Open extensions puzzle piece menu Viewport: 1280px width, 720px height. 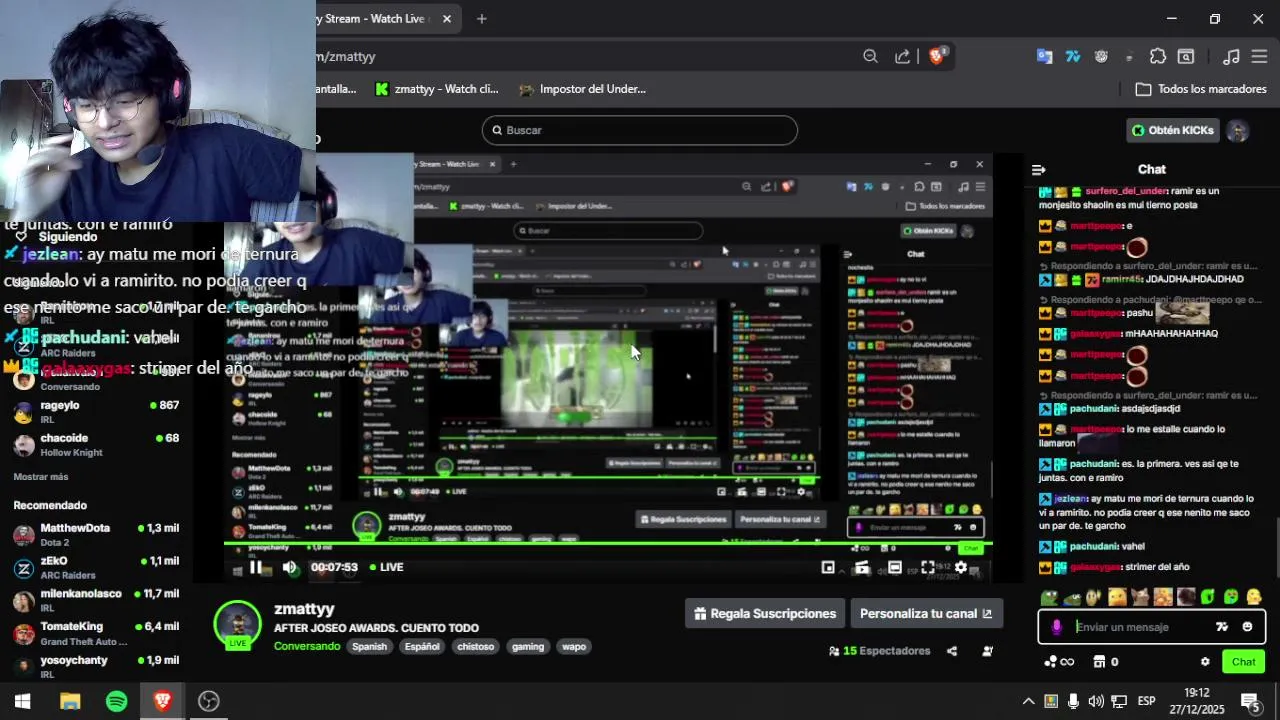pyautogui.click(x=1158, y=57)
